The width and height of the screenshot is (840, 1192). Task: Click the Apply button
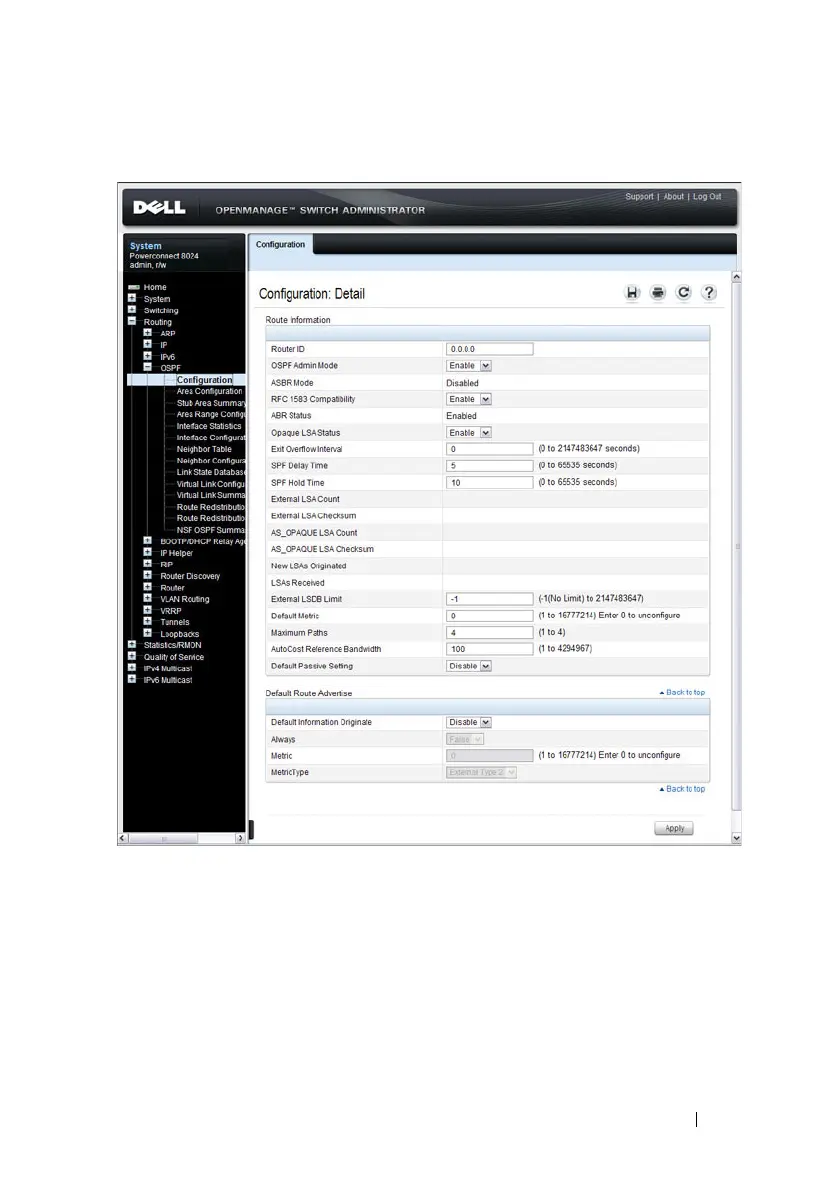[x=674, y=829]
